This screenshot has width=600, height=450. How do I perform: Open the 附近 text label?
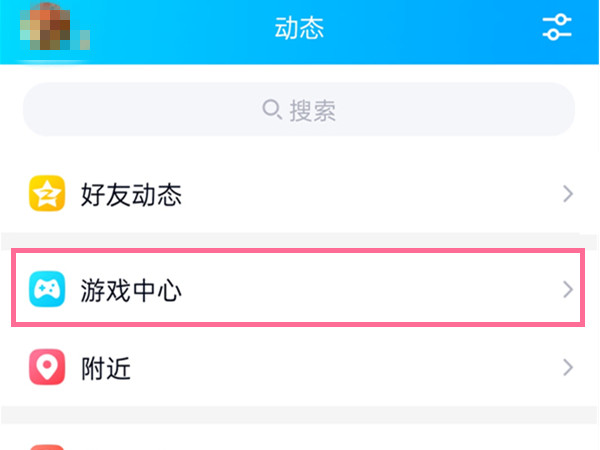click(x=106, y=369)
